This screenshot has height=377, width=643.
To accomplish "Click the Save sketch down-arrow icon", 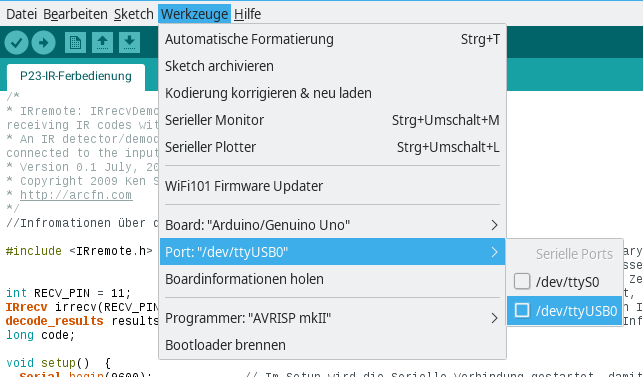I will 130,42.
